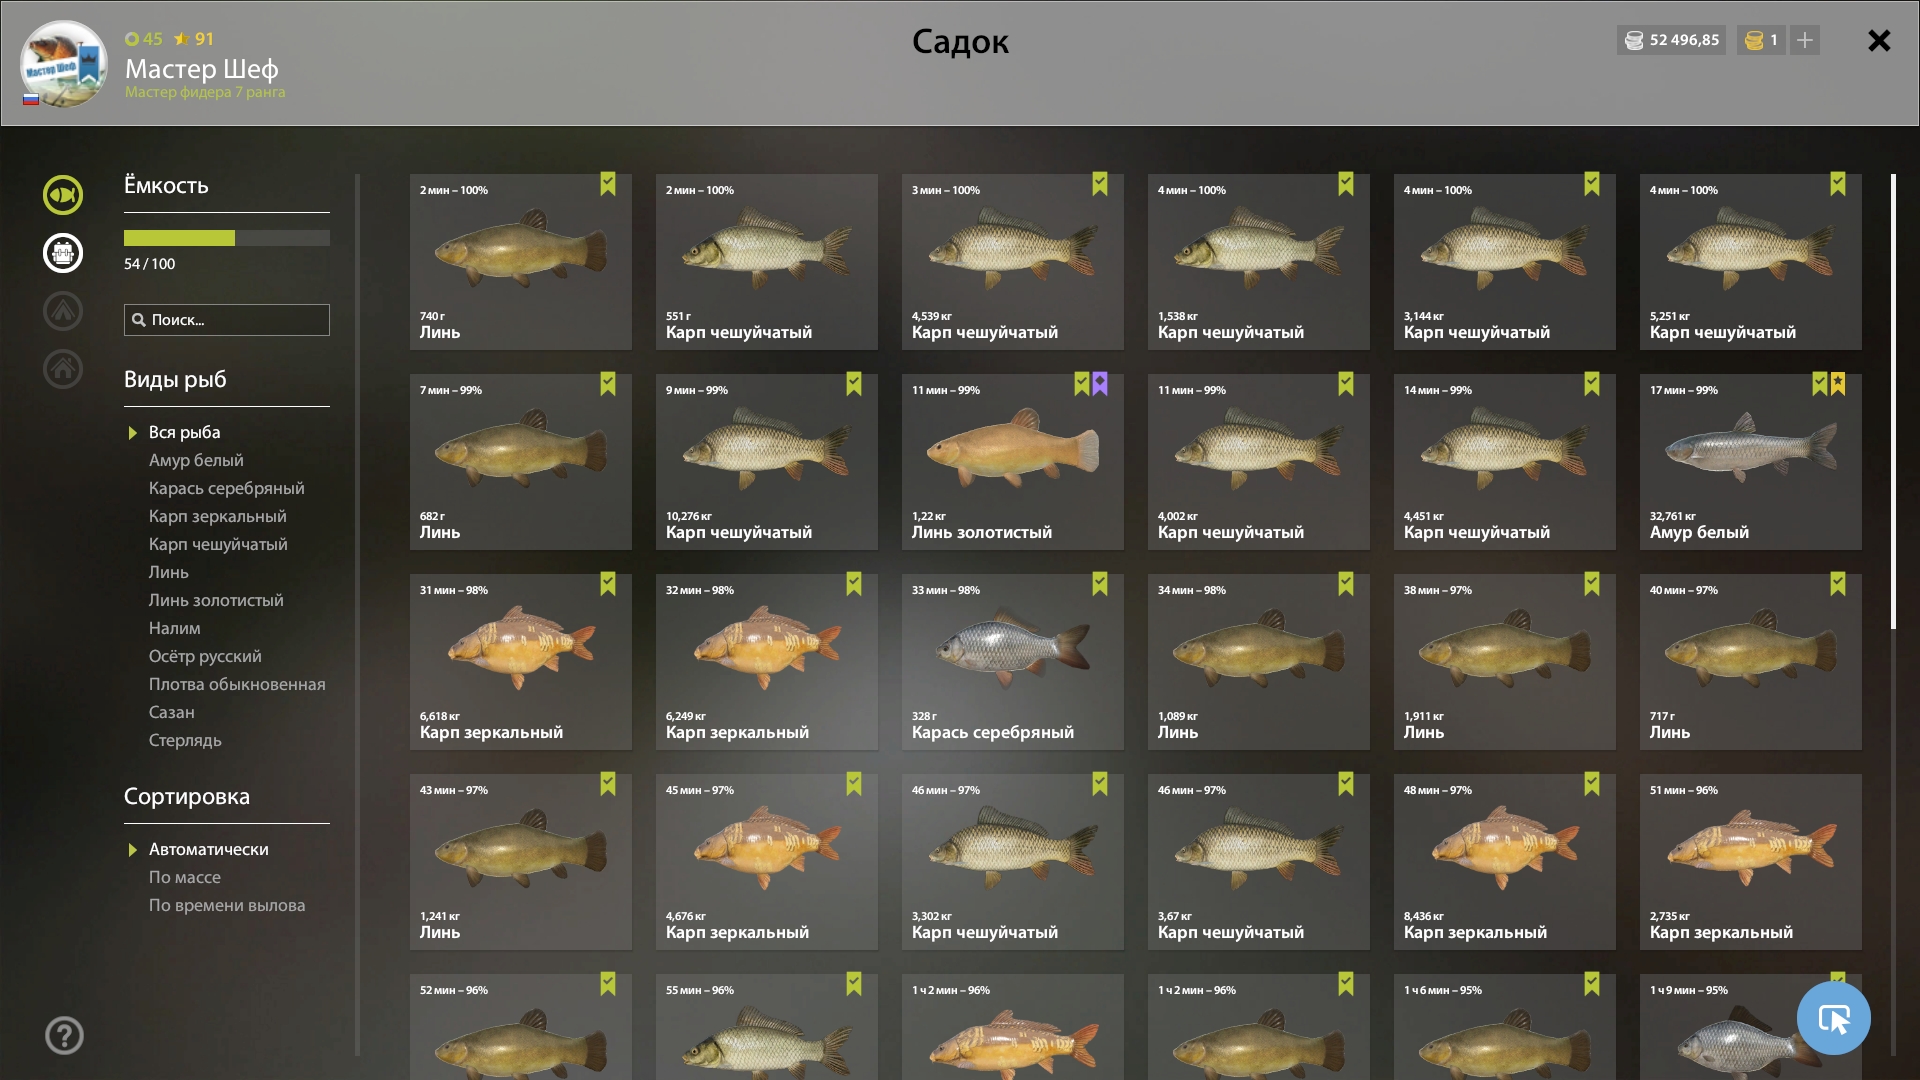Open the fish keepnet sidebar icon
Screen dimensions: 1920x1080
(62, 195)
